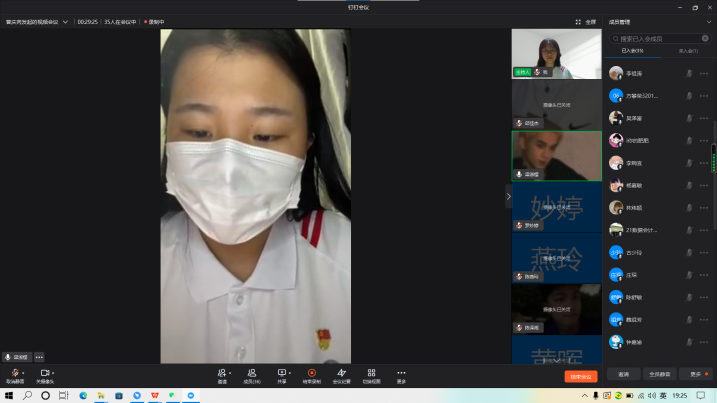Click the 全员静音 mute all button

point(659,374)
